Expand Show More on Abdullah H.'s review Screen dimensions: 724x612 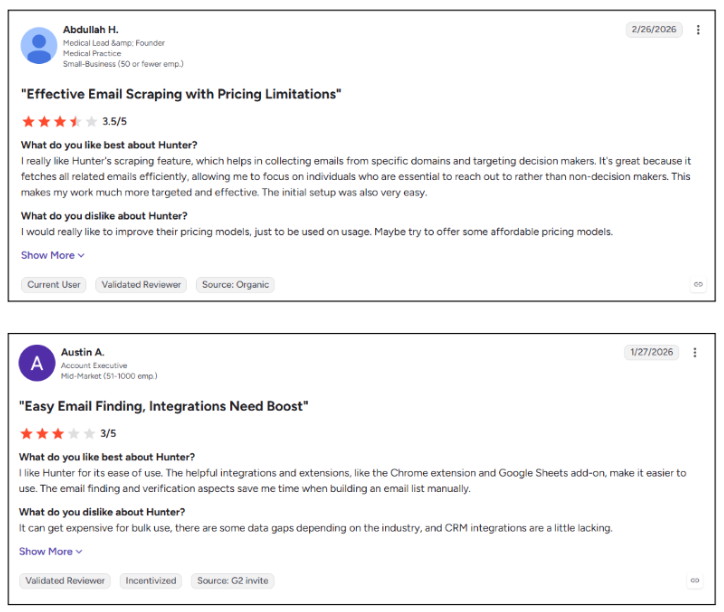pyautogui.click(x=53, y=255)
